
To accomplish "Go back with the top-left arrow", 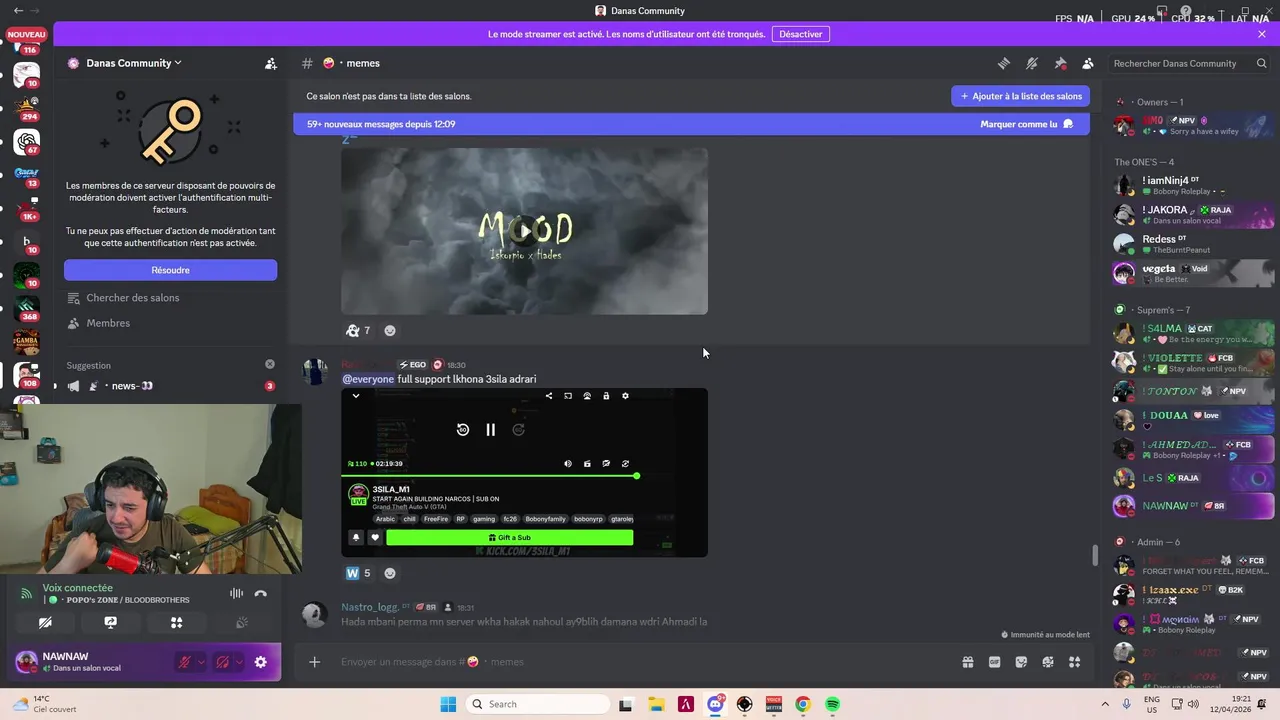I will (x=18, y=10).
